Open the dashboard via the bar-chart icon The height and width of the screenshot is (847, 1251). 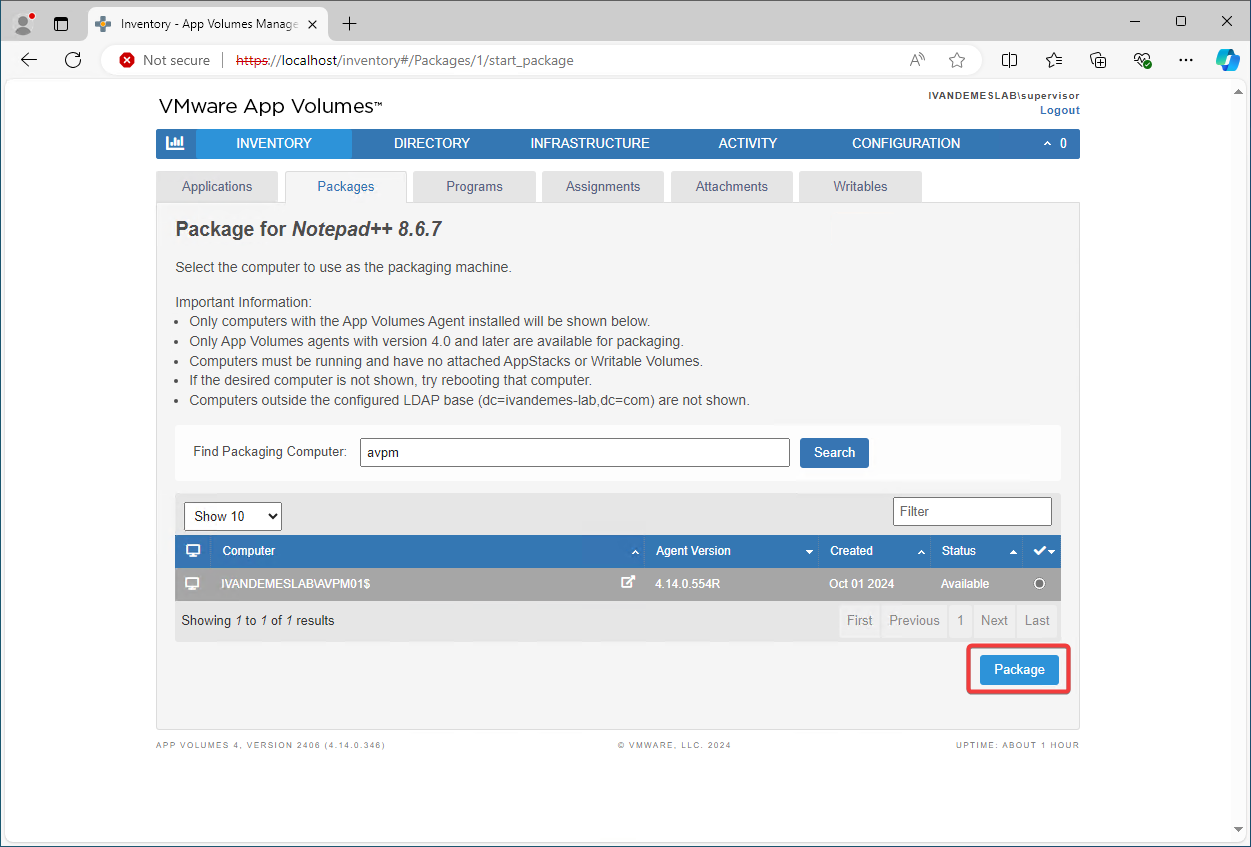point(176,143)
